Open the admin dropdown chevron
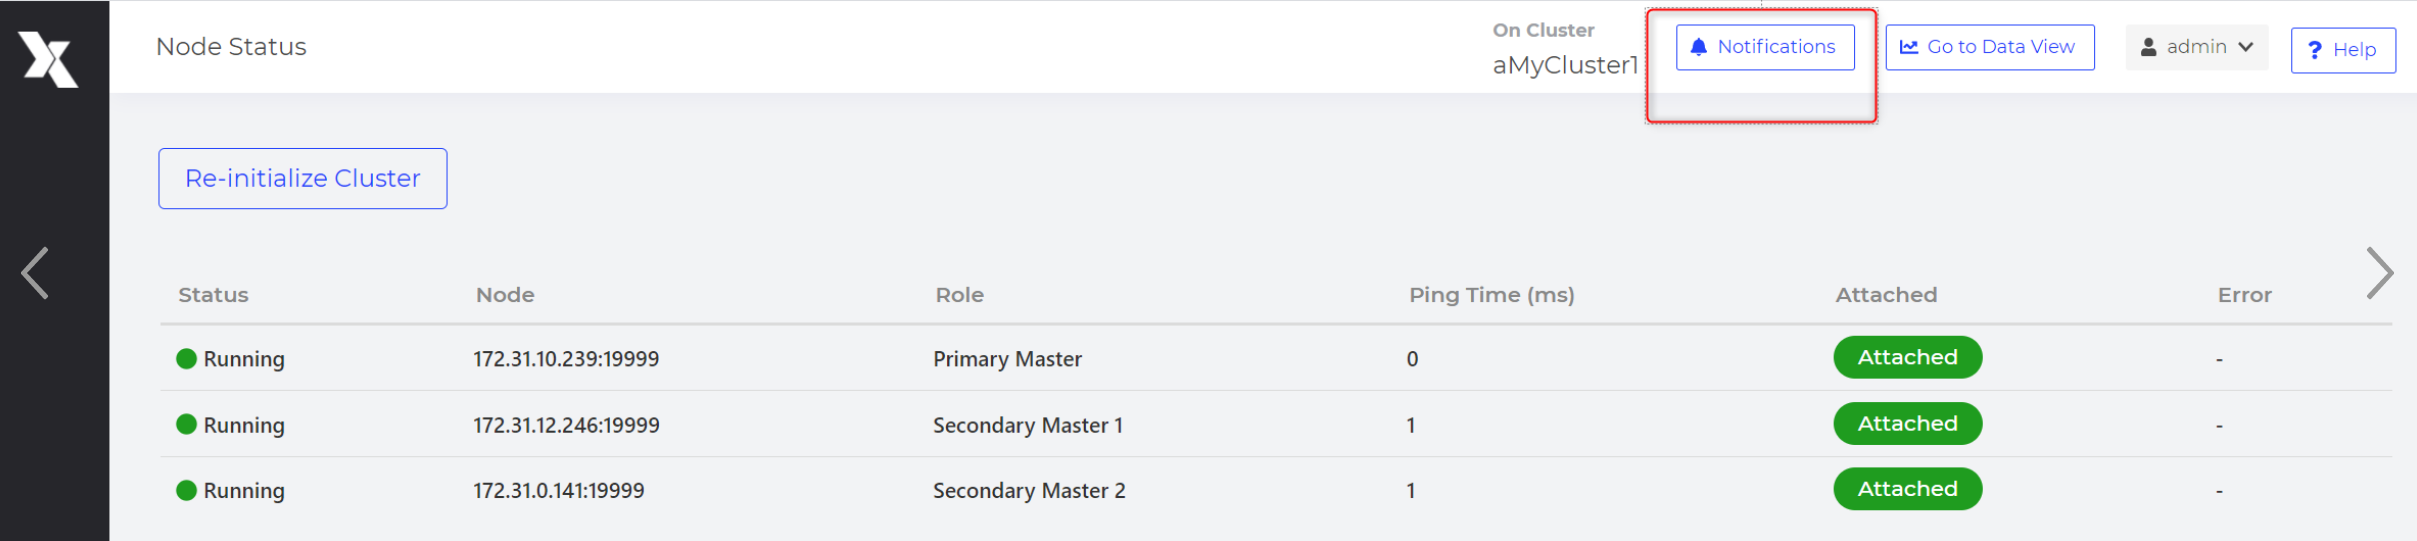 click(x=2246, y=47)
